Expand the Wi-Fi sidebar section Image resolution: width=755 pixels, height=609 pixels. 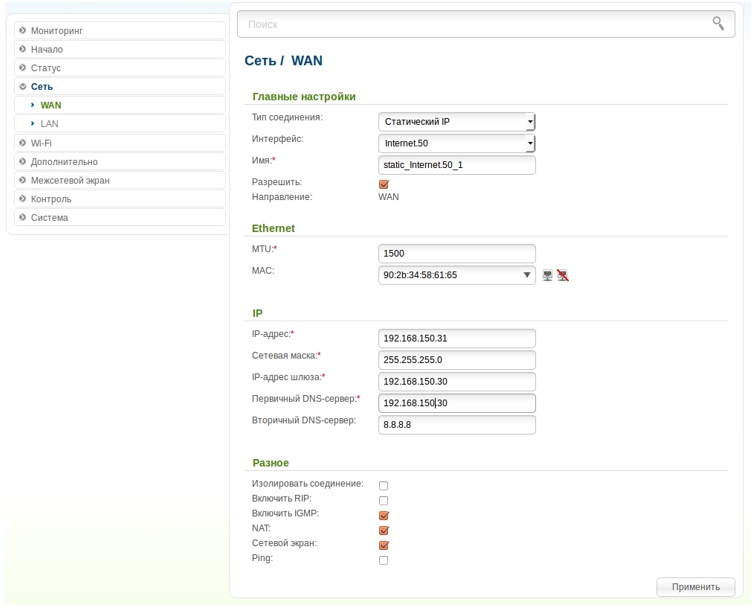41,143
